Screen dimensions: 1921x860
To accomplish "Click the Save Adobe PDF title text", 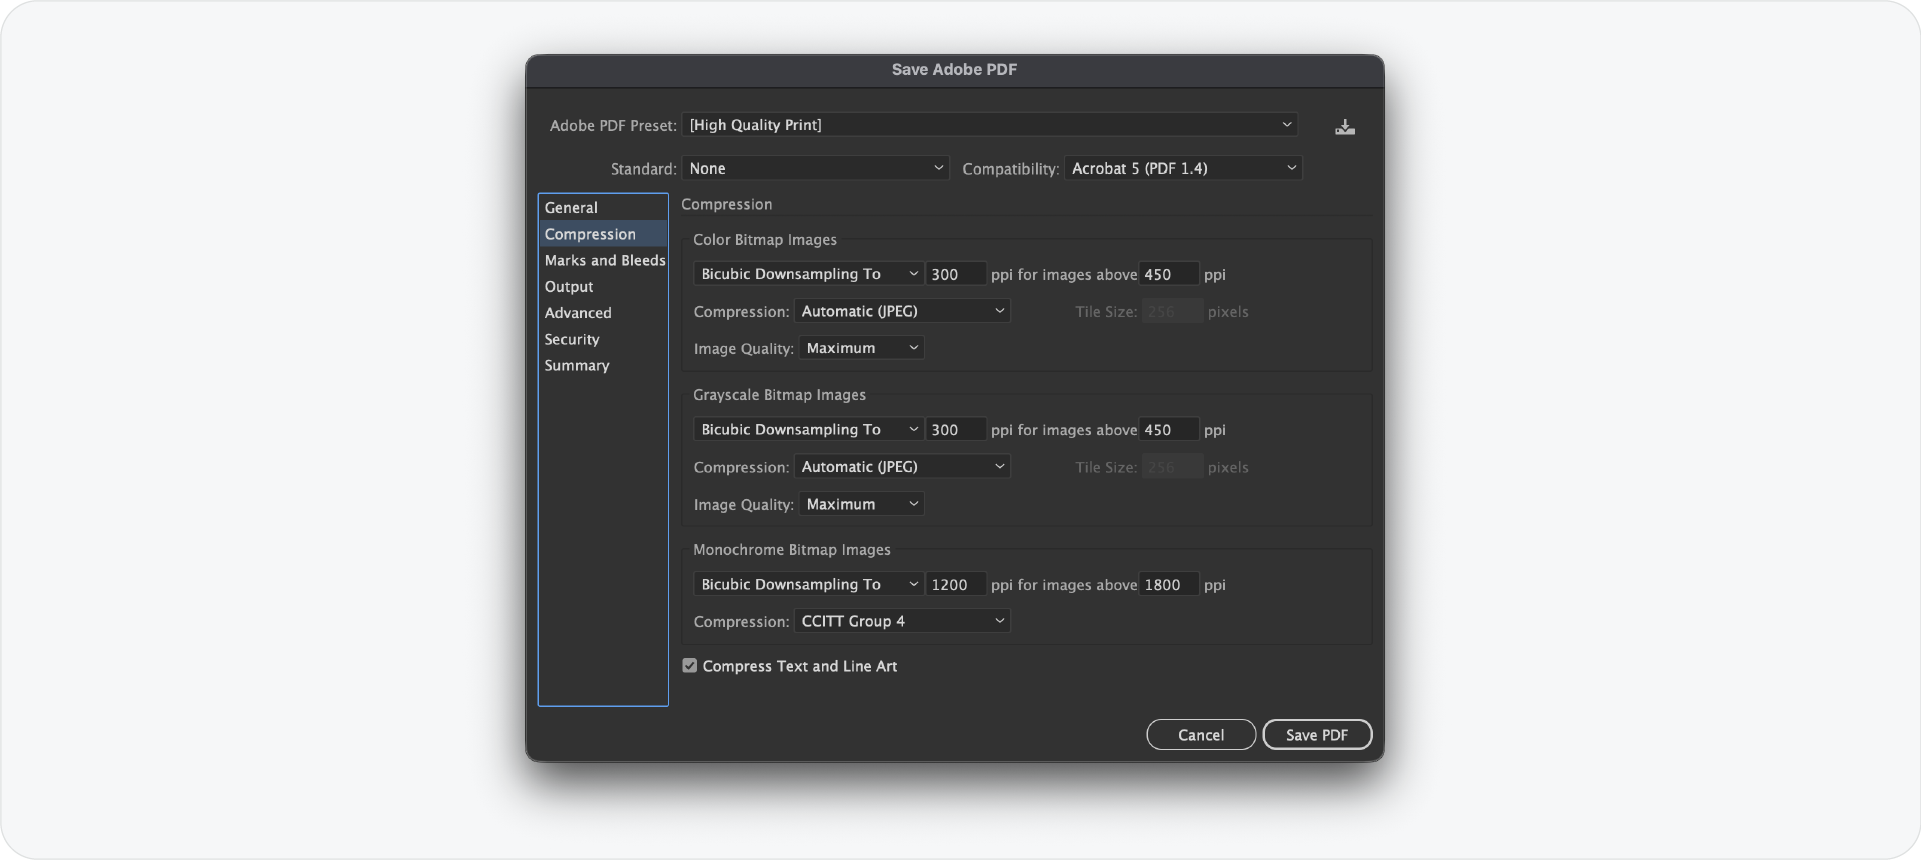I will point(955,70).
